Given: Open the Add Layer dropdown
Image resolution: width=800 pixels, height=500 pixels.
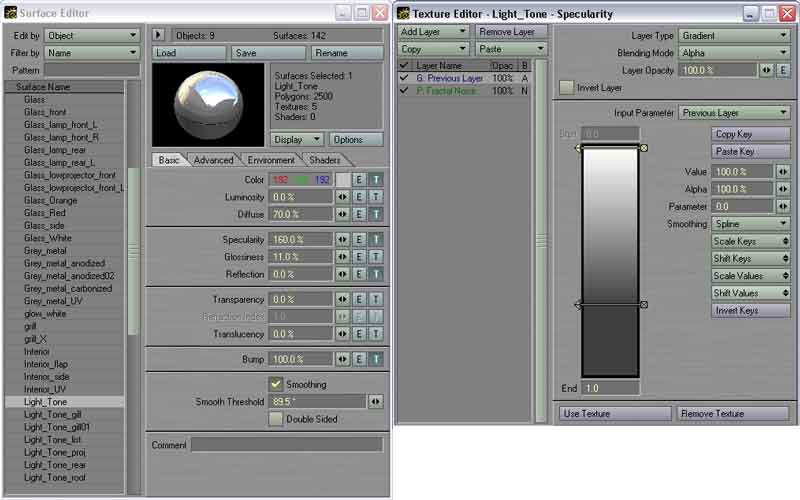Looking at the screenshot, I should tap(433, 32).
